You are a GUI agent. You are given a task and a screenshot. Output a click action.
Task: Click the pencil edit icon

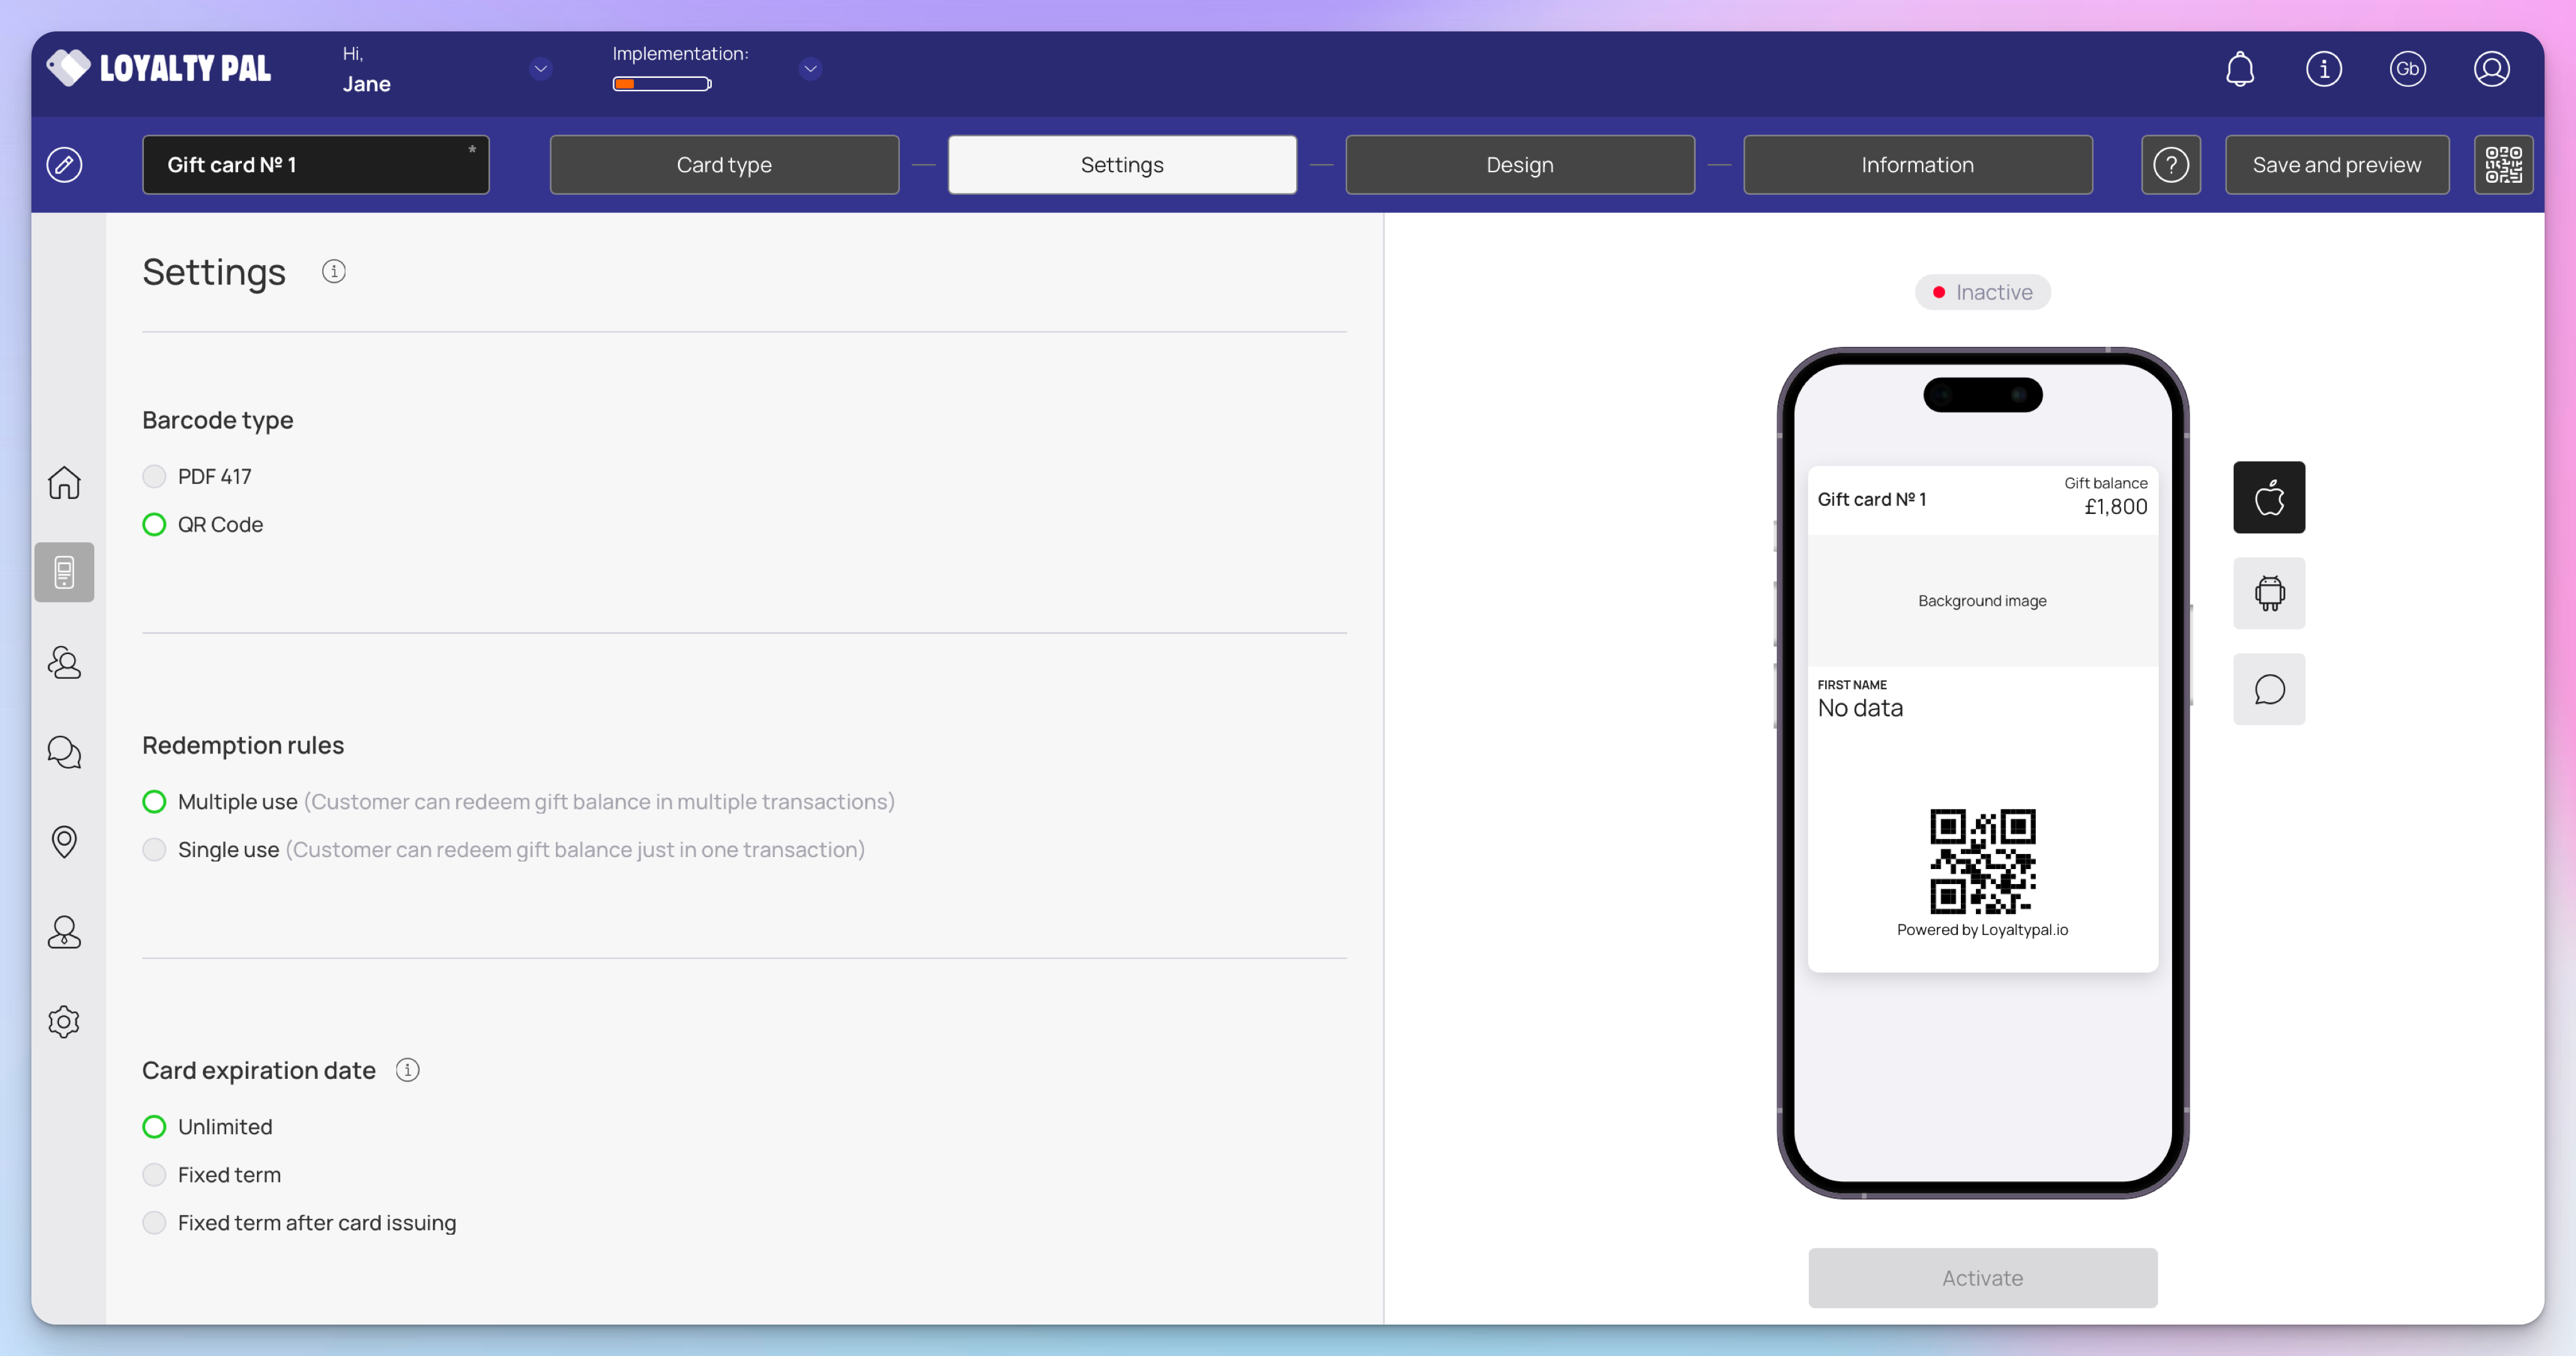pos(64,165)
